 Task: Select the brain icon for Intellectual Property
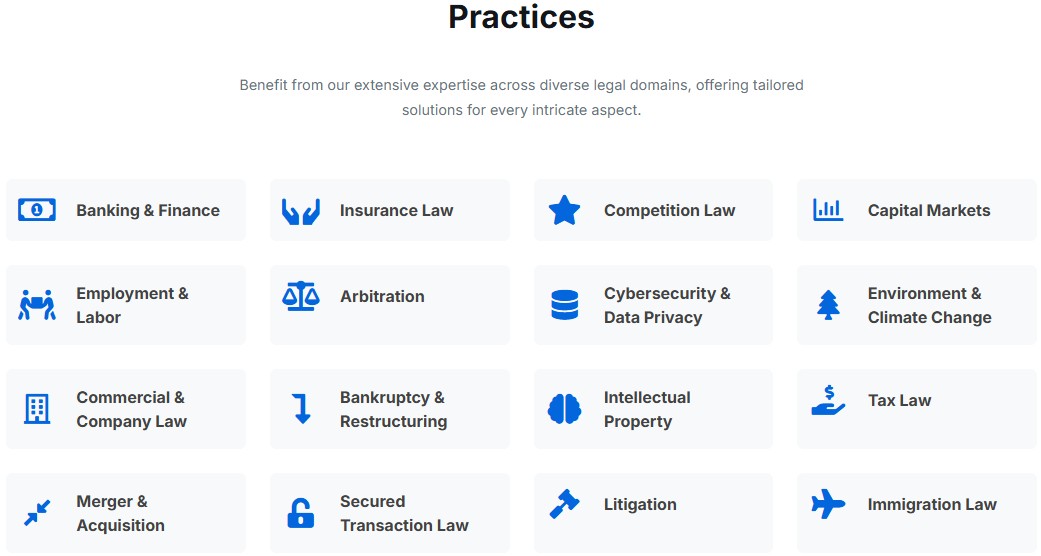click(564, 409)
